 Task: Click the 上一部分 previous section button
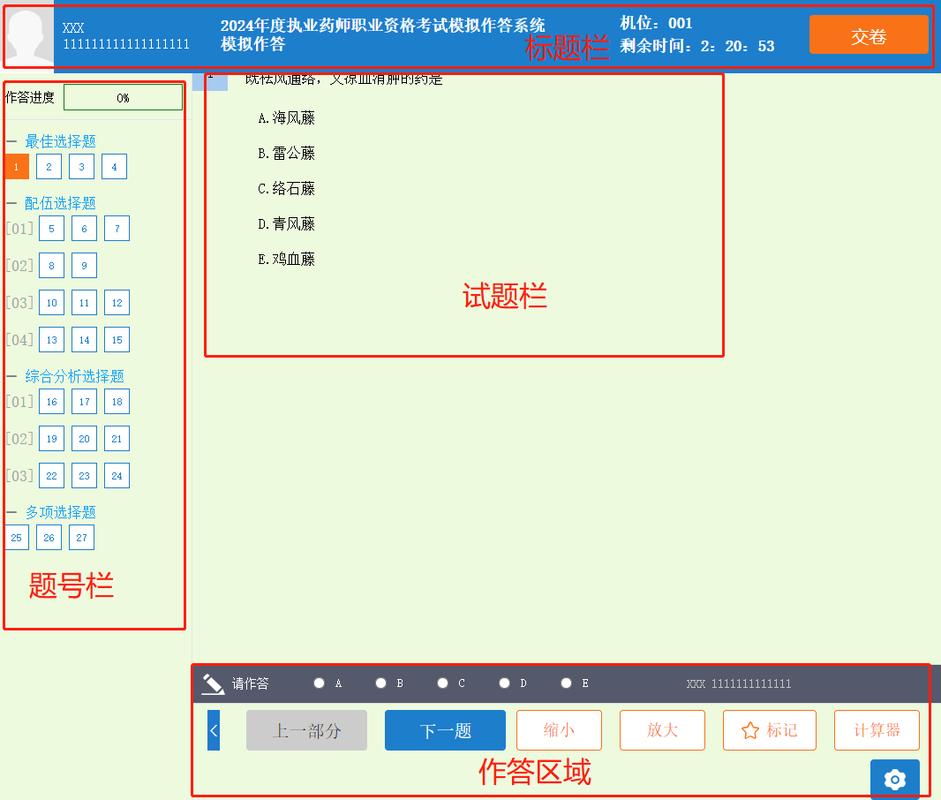(306, 730)
